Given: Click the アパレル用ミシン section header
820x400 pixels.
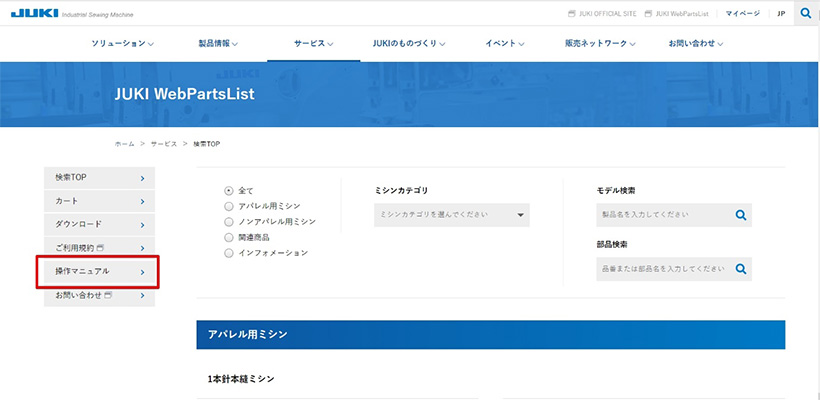Looking at the screenshot, I should click(x=491, y=335).
